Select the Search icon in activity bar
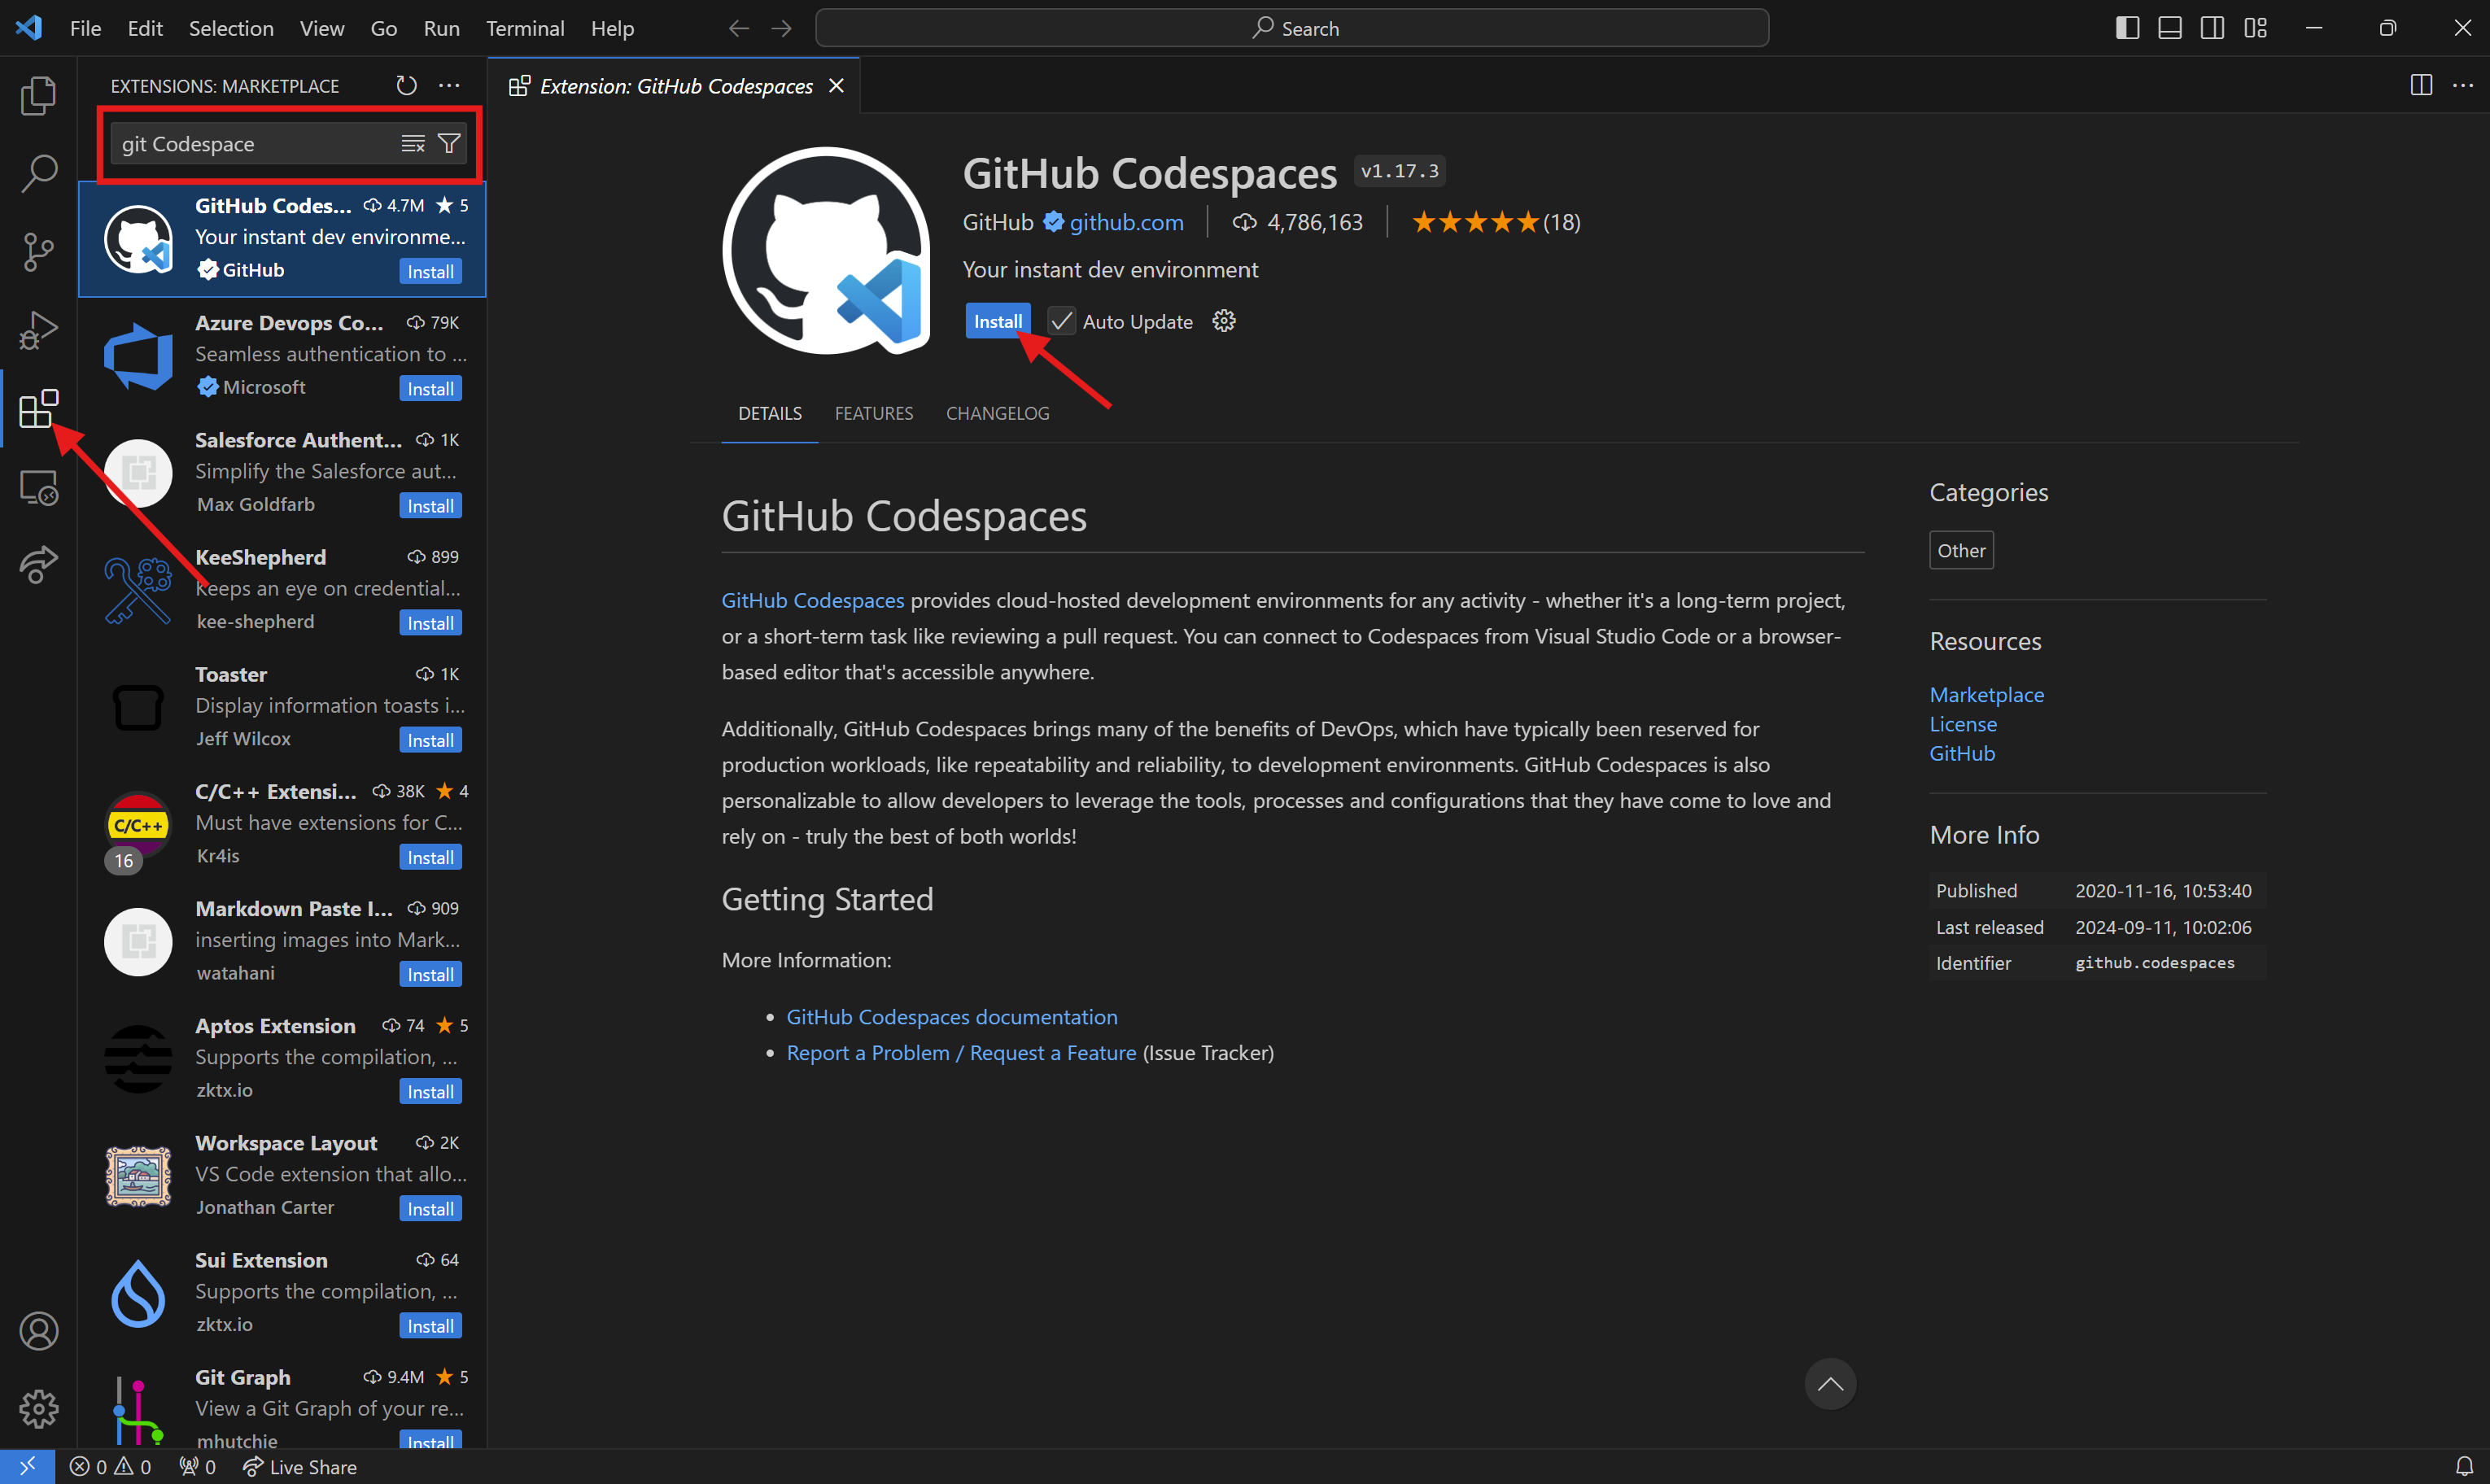Viewport: 2490px width, 1484px height. coord(38,173)
